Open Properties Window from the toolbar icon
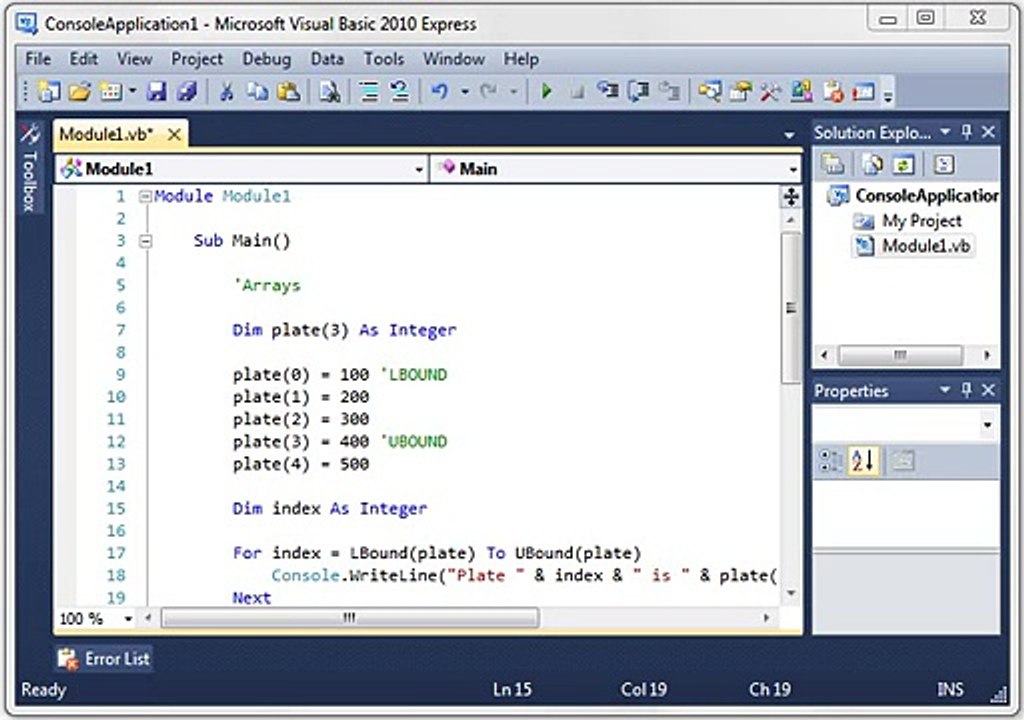The height and width of the screenshot is (720, 1024). click(x=741, y=91)
